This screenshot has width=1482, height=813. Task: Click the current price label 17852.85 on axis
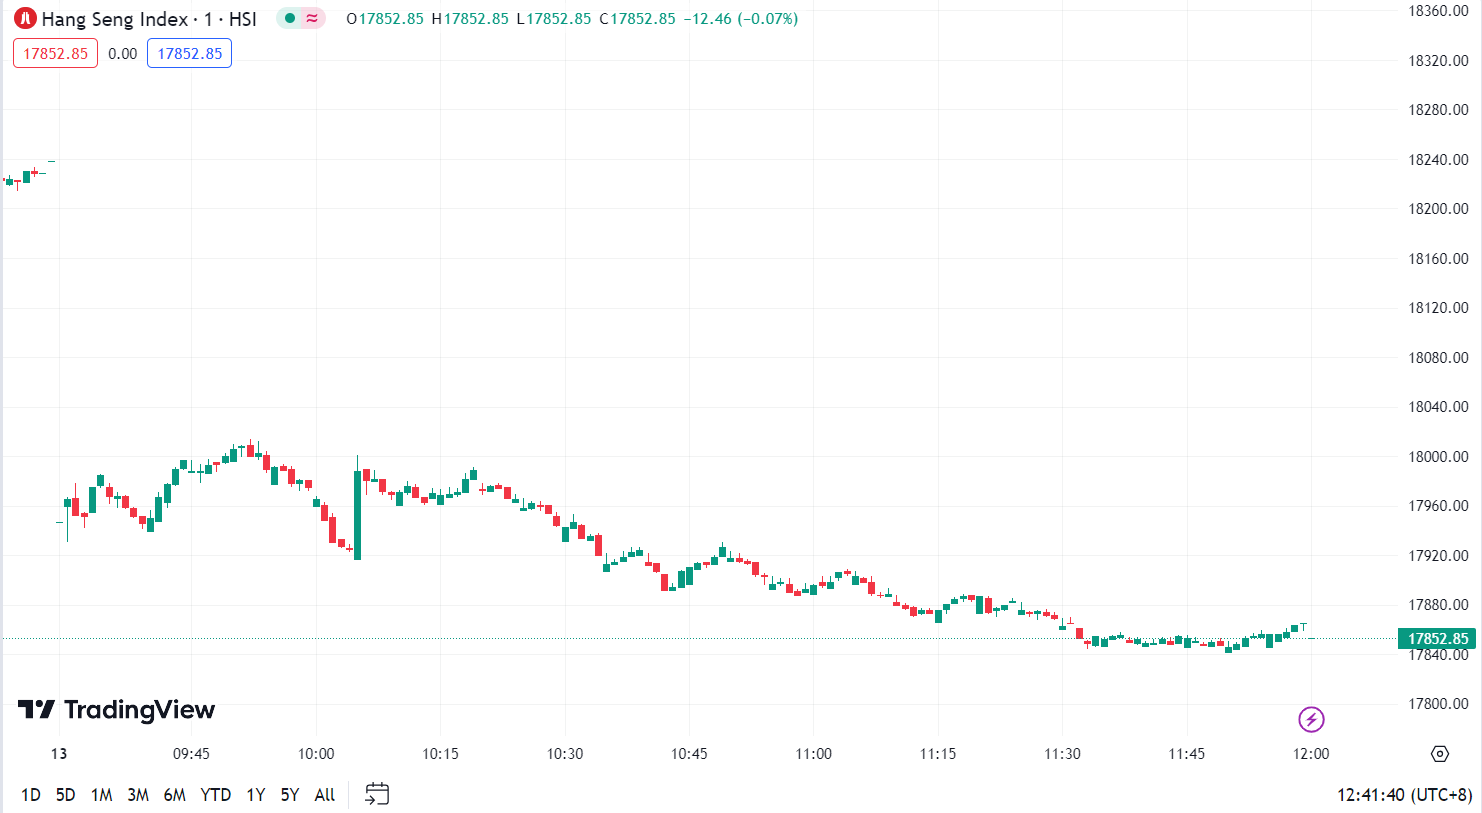click(x=1438, y=638)
